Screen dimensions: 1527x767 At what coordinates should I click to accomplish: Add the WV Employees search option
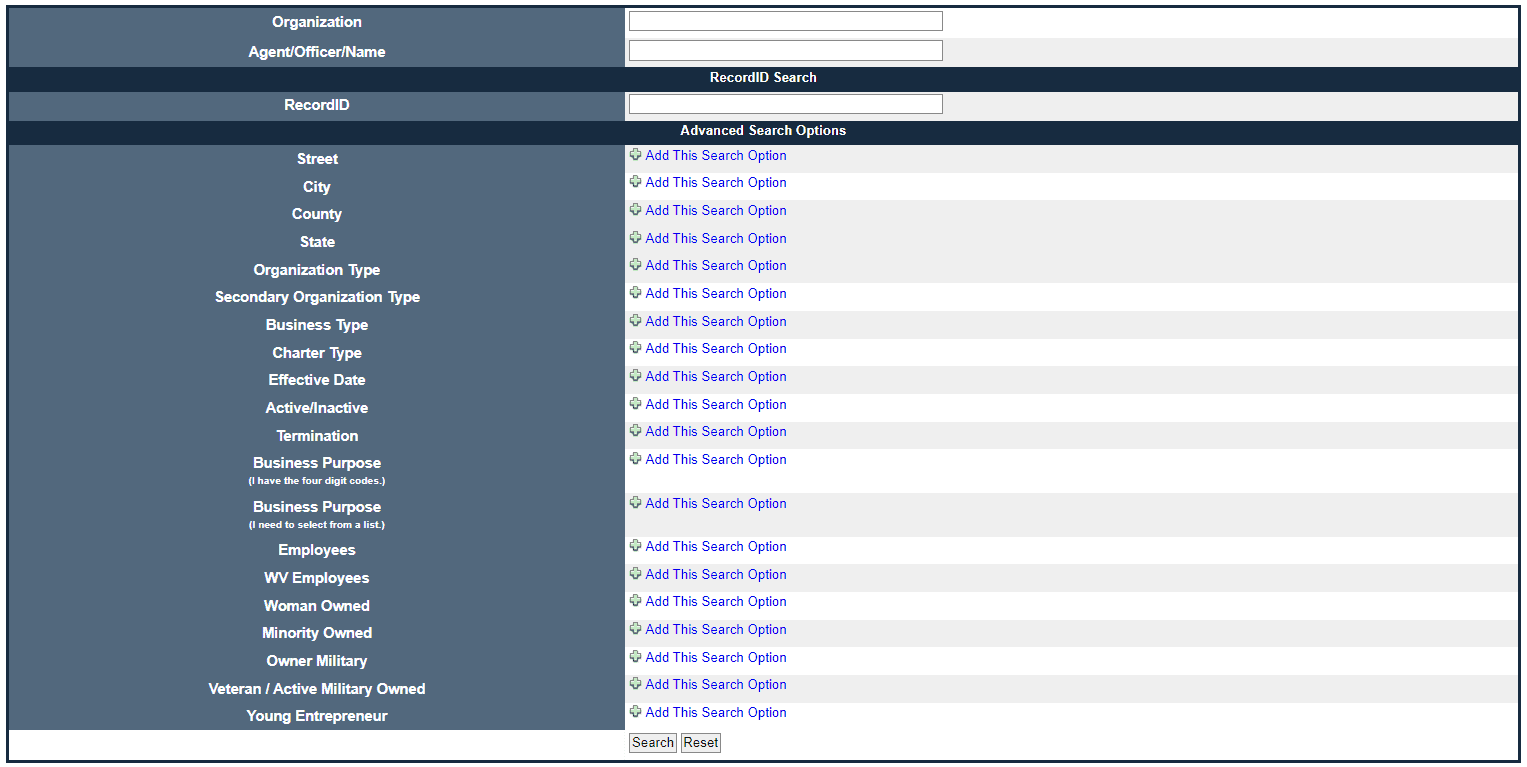(715, 574)
